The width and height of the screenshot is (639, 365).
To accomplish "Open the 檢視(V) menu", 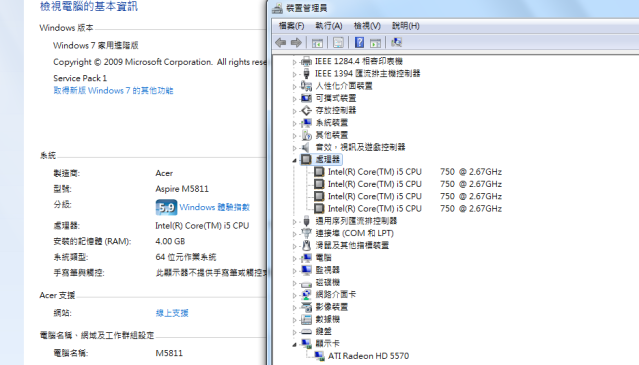I will point(367,26).
